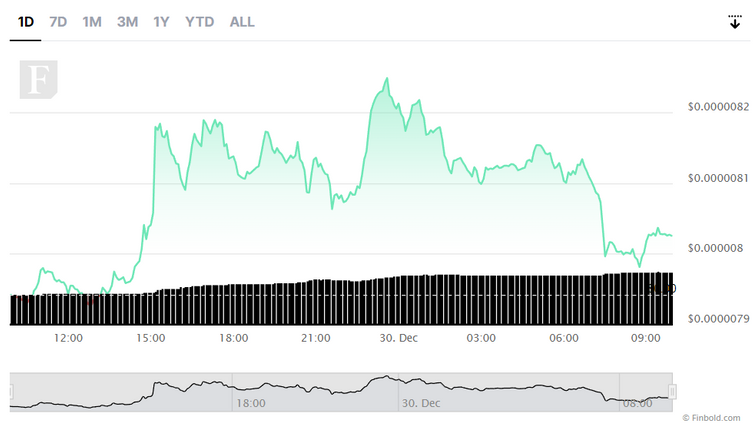Viewport: 753px width, 428px height.
Task: Click the navigator at 30. Dec label
Action: [x=421, y=403]
